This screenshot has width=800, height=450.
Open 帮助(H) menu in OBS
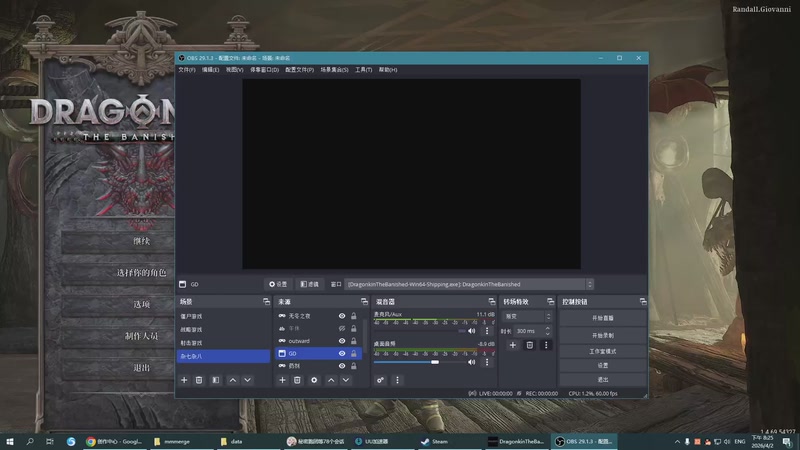click(x=388, y=70)
